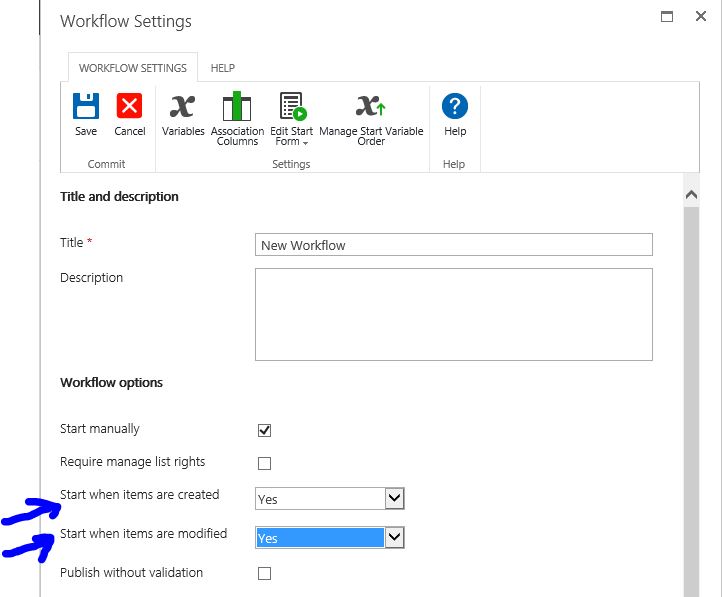Viewport: 722px width, 597px height.
Task: Open Start when items are modified dropdown
Action: pos(395,538)
